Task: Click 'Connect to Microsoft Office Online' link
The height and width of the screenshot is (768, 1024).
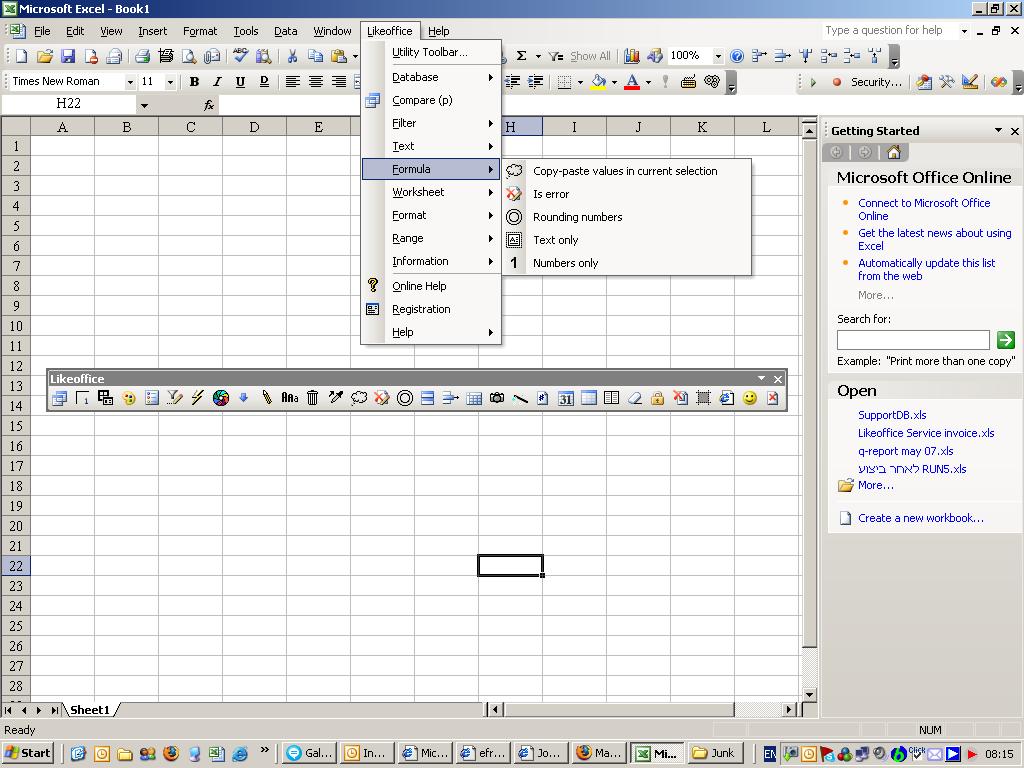Action: 924,210
